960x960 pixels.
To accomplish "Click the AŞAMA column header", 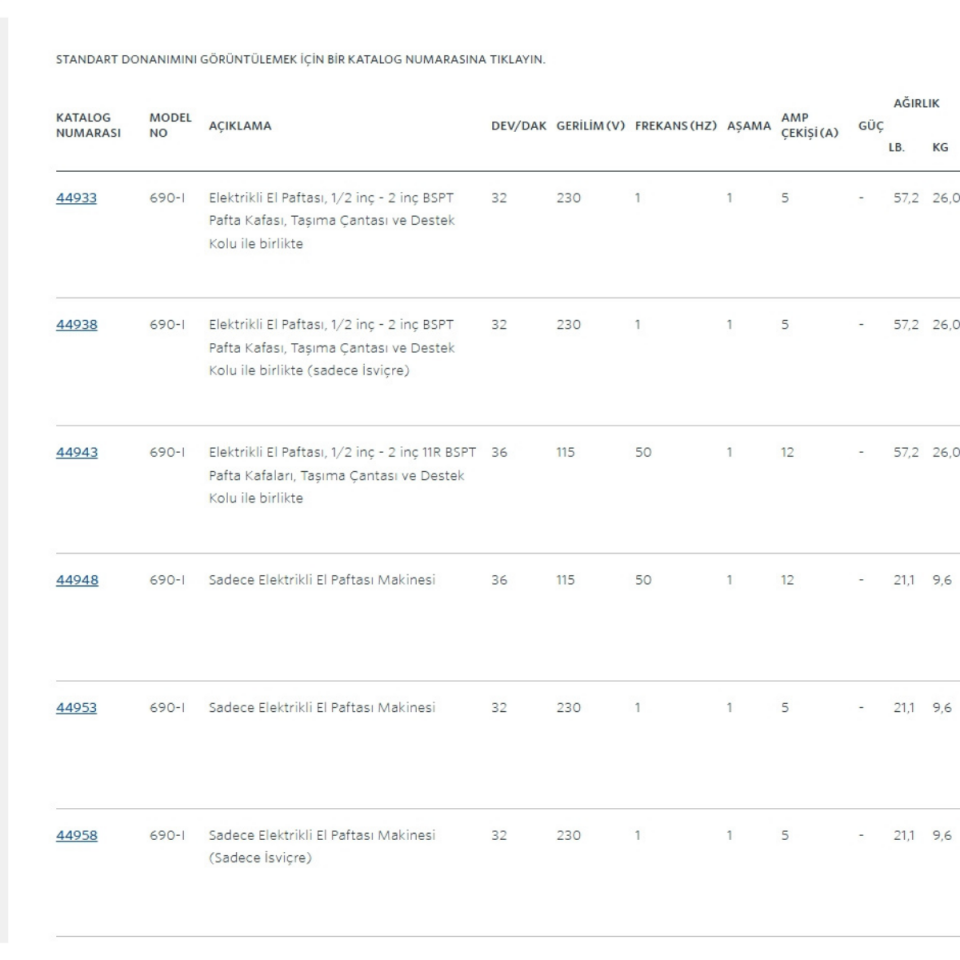I will pyautogui.click(x=748, y=126).
